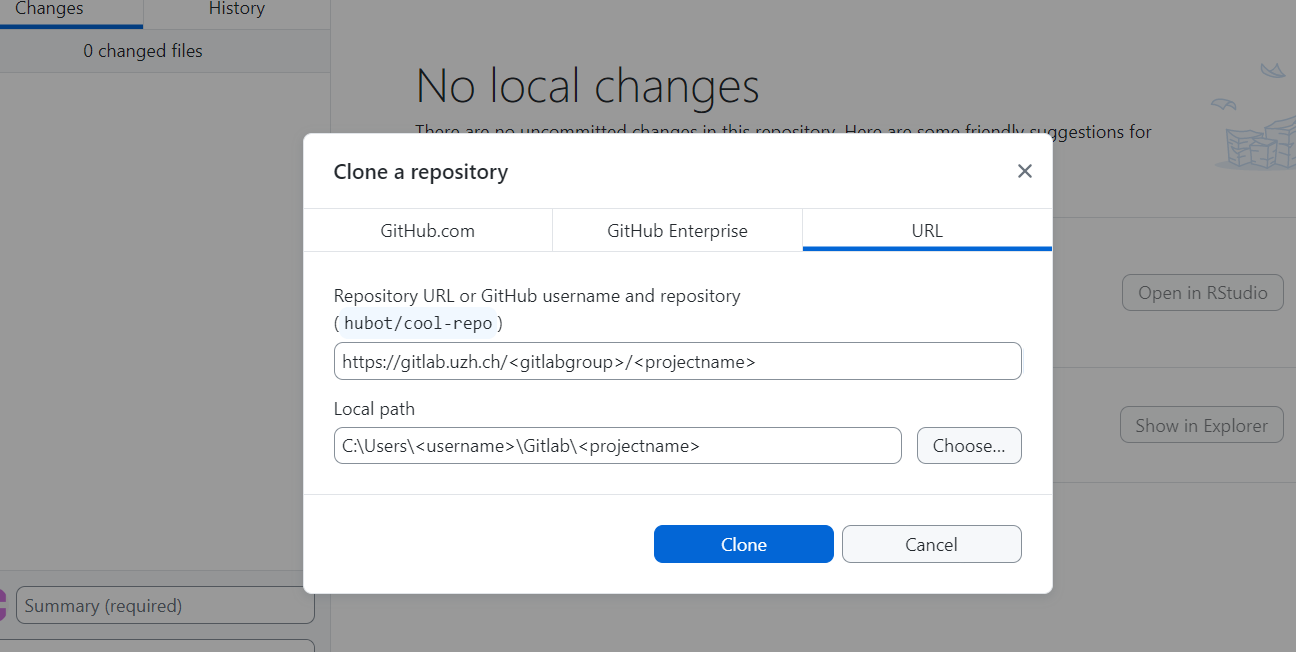Viewport: 1296px width, 652px height.
Task: Click the 0 changed files header
Action: (x=143, y=51)
